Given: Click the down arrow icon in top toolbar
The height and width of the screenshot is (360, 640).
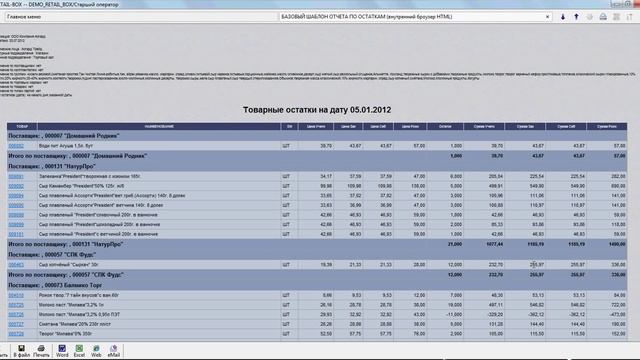Looking at the screenshot, I should point(562,17).
